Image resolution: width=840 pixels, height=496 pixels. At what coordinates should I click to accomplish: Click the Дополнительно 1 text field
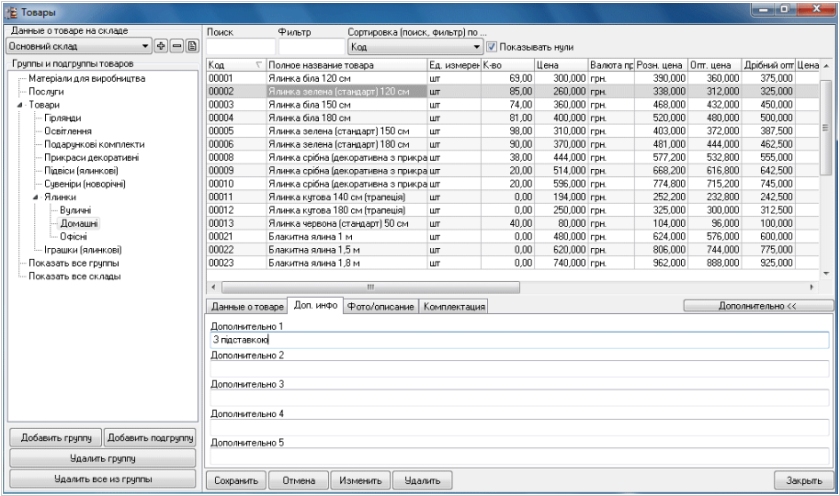tap(520, 340)
